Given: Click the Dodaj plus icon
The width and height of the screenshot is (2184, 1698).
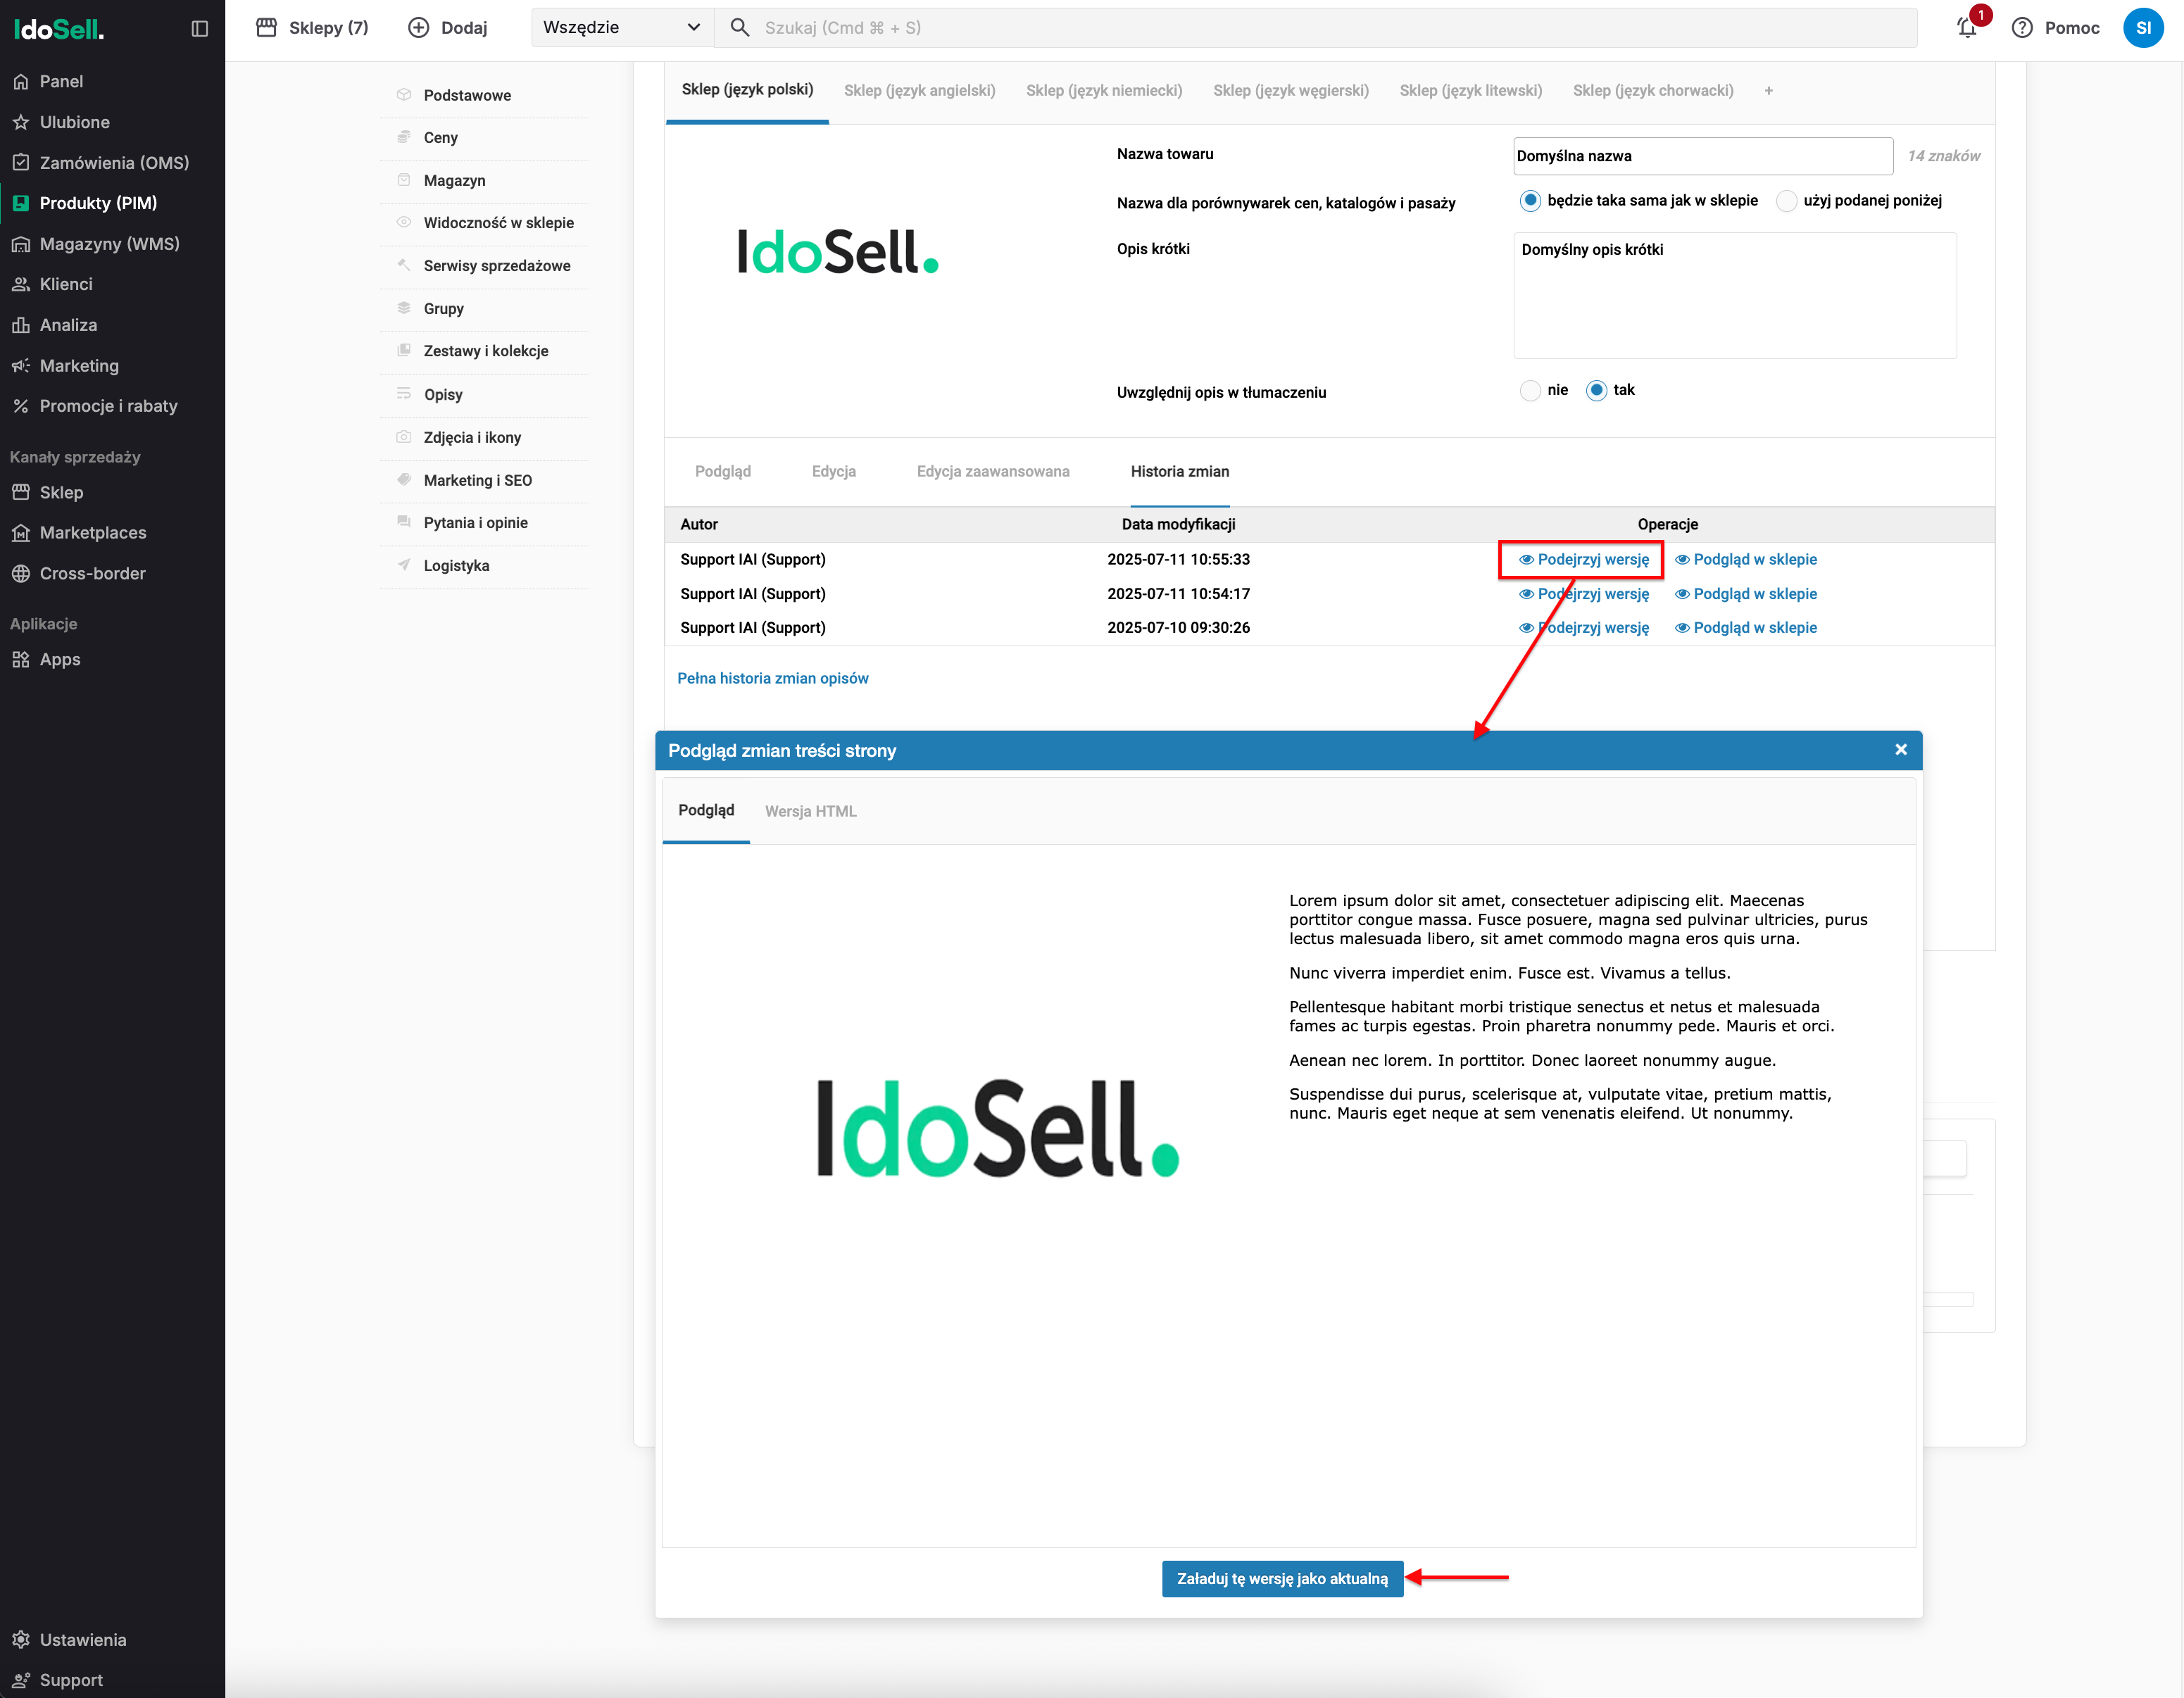Looking at the screenshot, I should pos(419,28).
